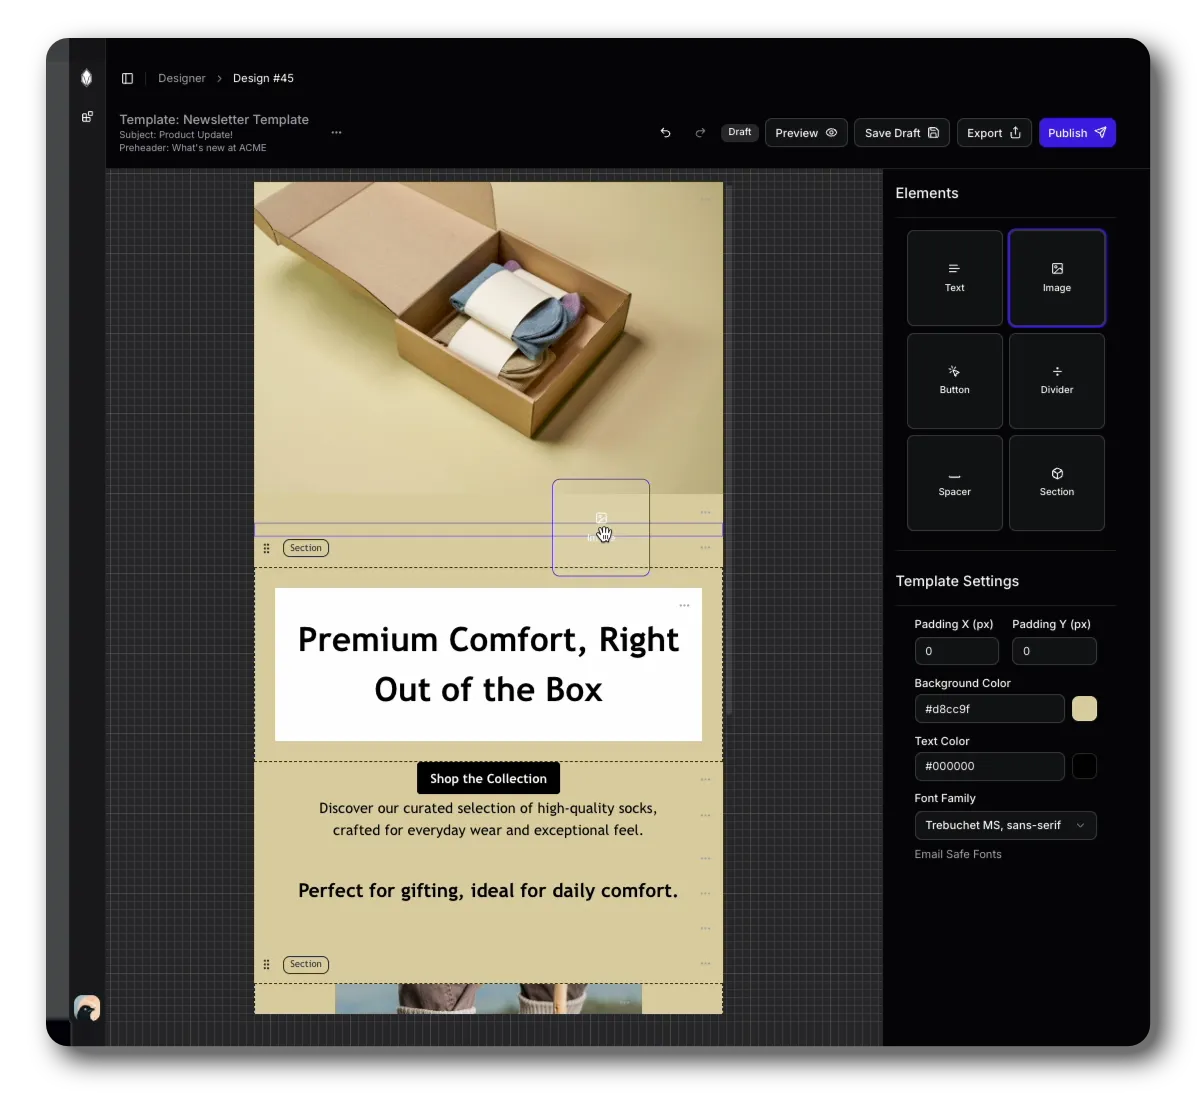
Task: Add a Button element from the panel
Action: coord(954,380)
